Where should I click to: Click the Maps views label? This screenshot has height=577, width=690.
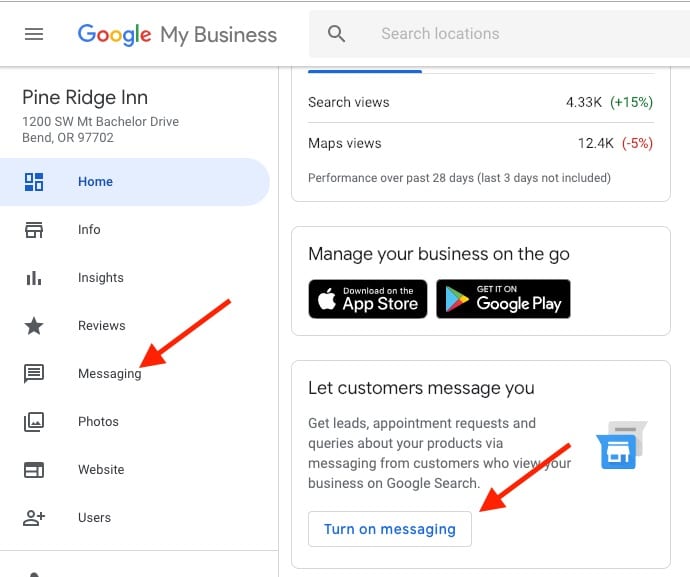[345, 143]
